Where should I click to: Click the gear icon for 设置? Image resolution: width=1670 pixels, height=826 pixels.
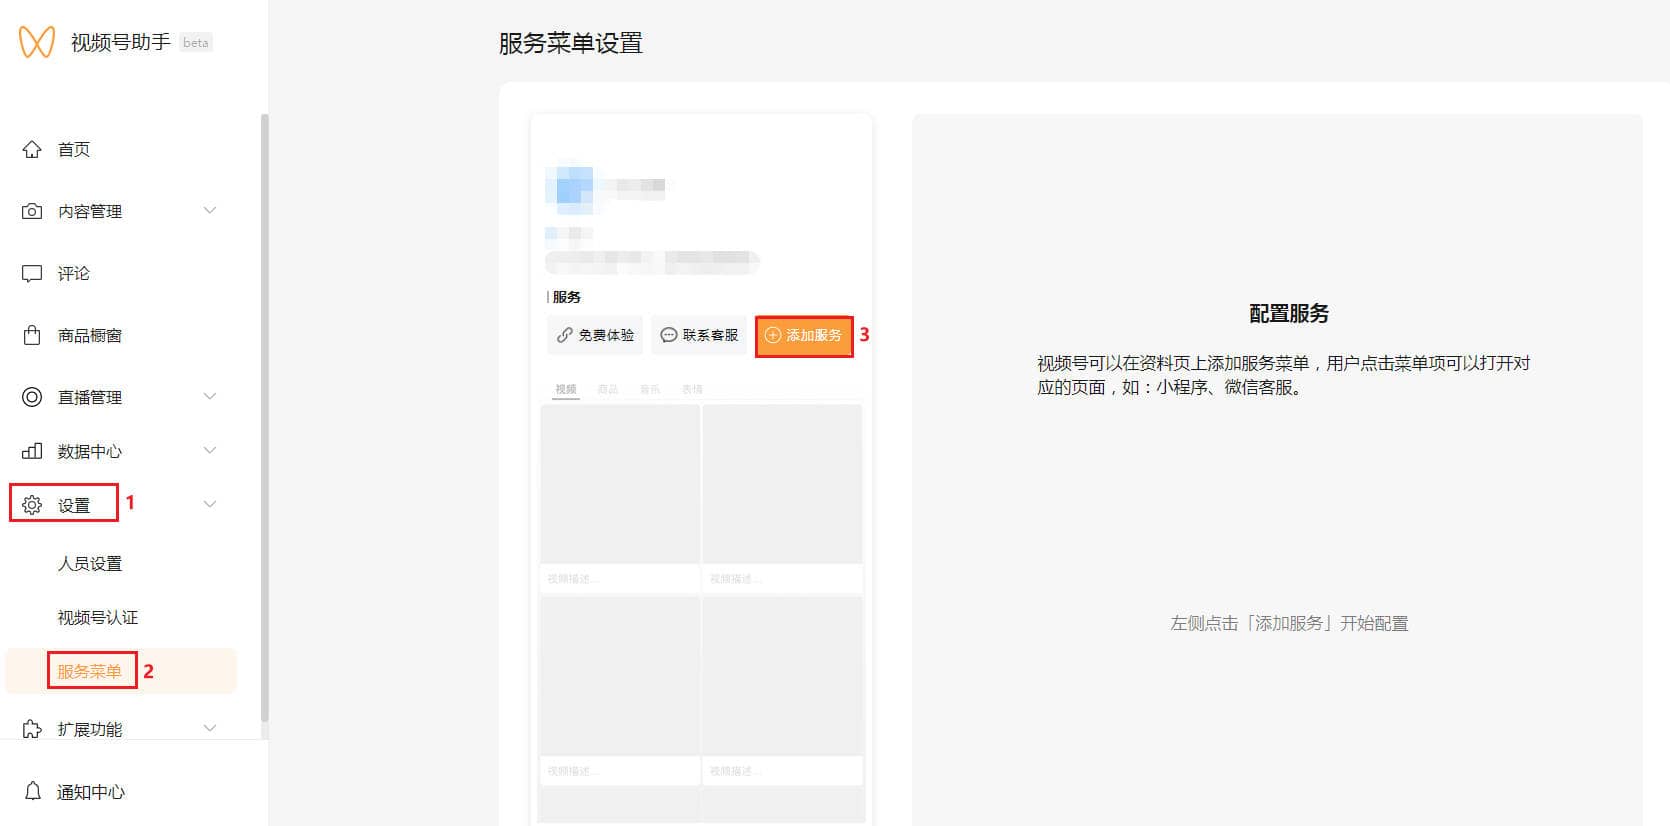(32, 505)
